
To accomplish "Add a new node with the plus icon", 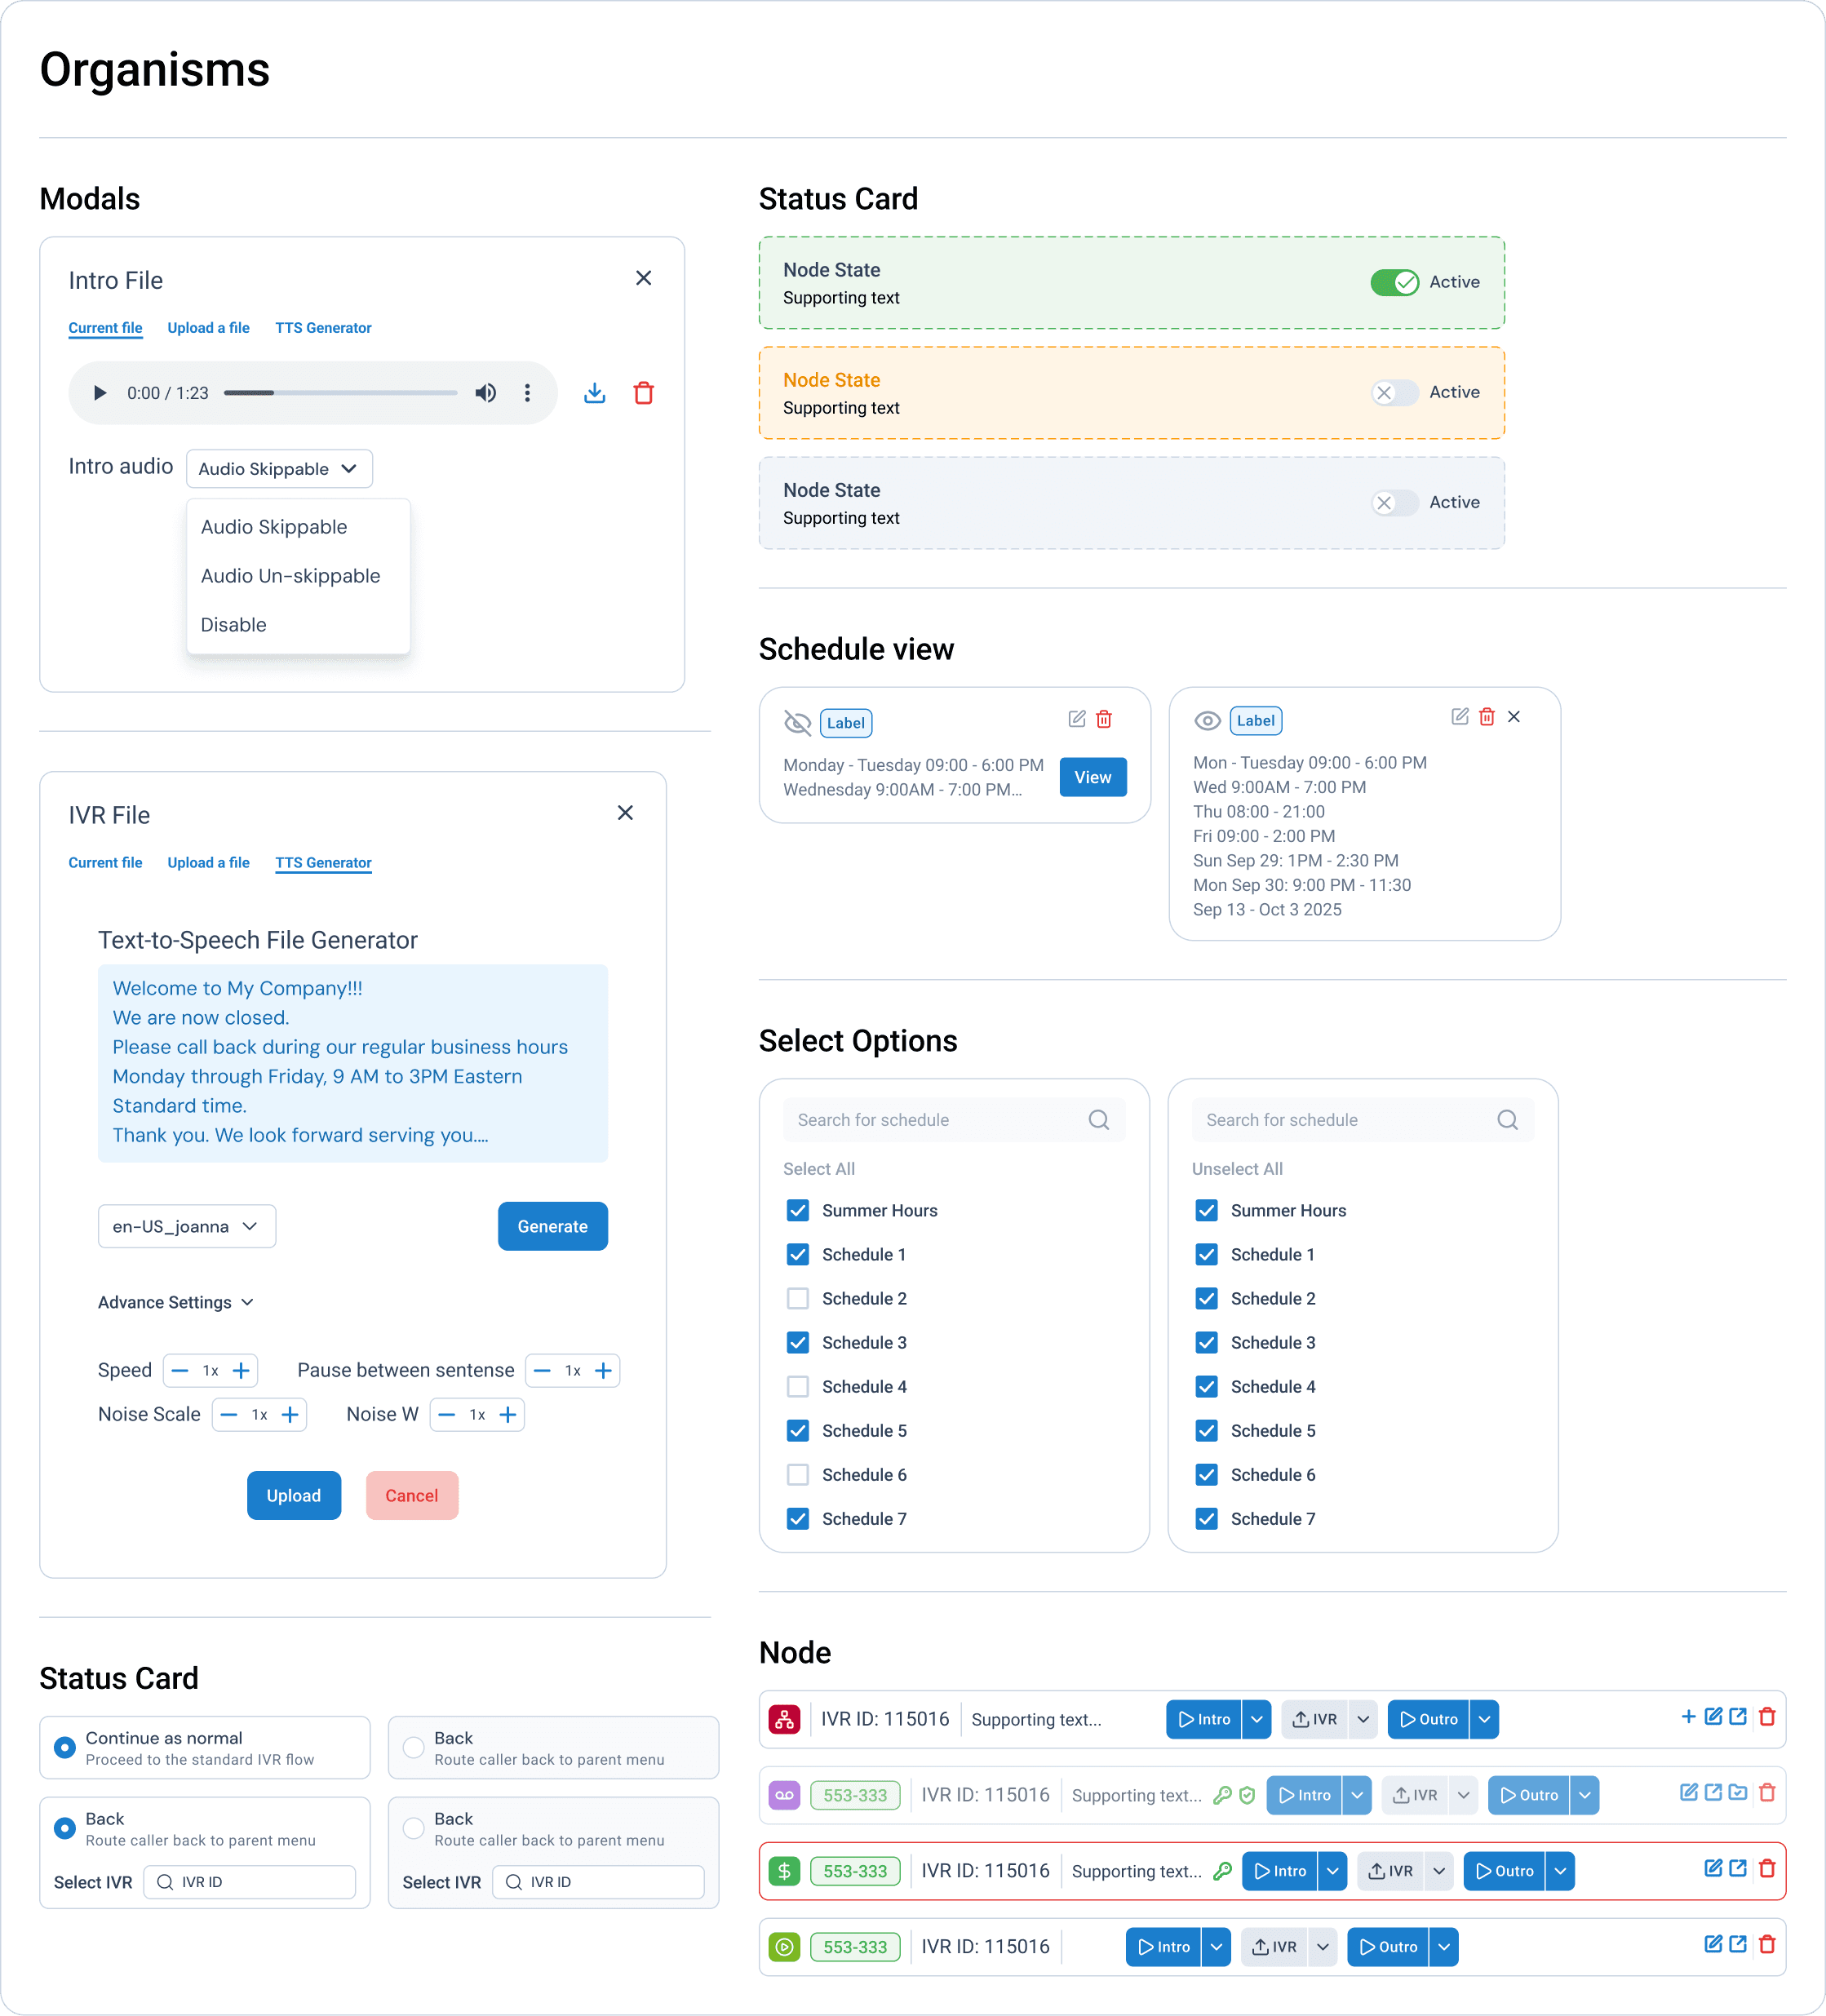I will click(1688, 1717).
